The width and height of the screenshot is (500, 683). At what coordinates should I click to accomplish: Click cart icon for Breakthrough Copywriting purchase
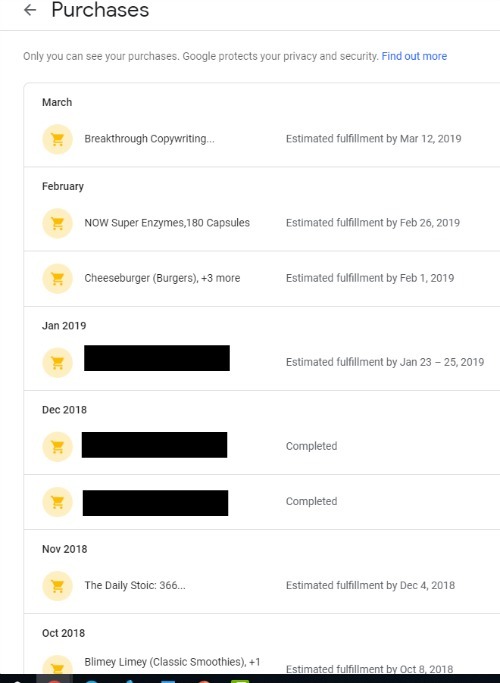57,139
